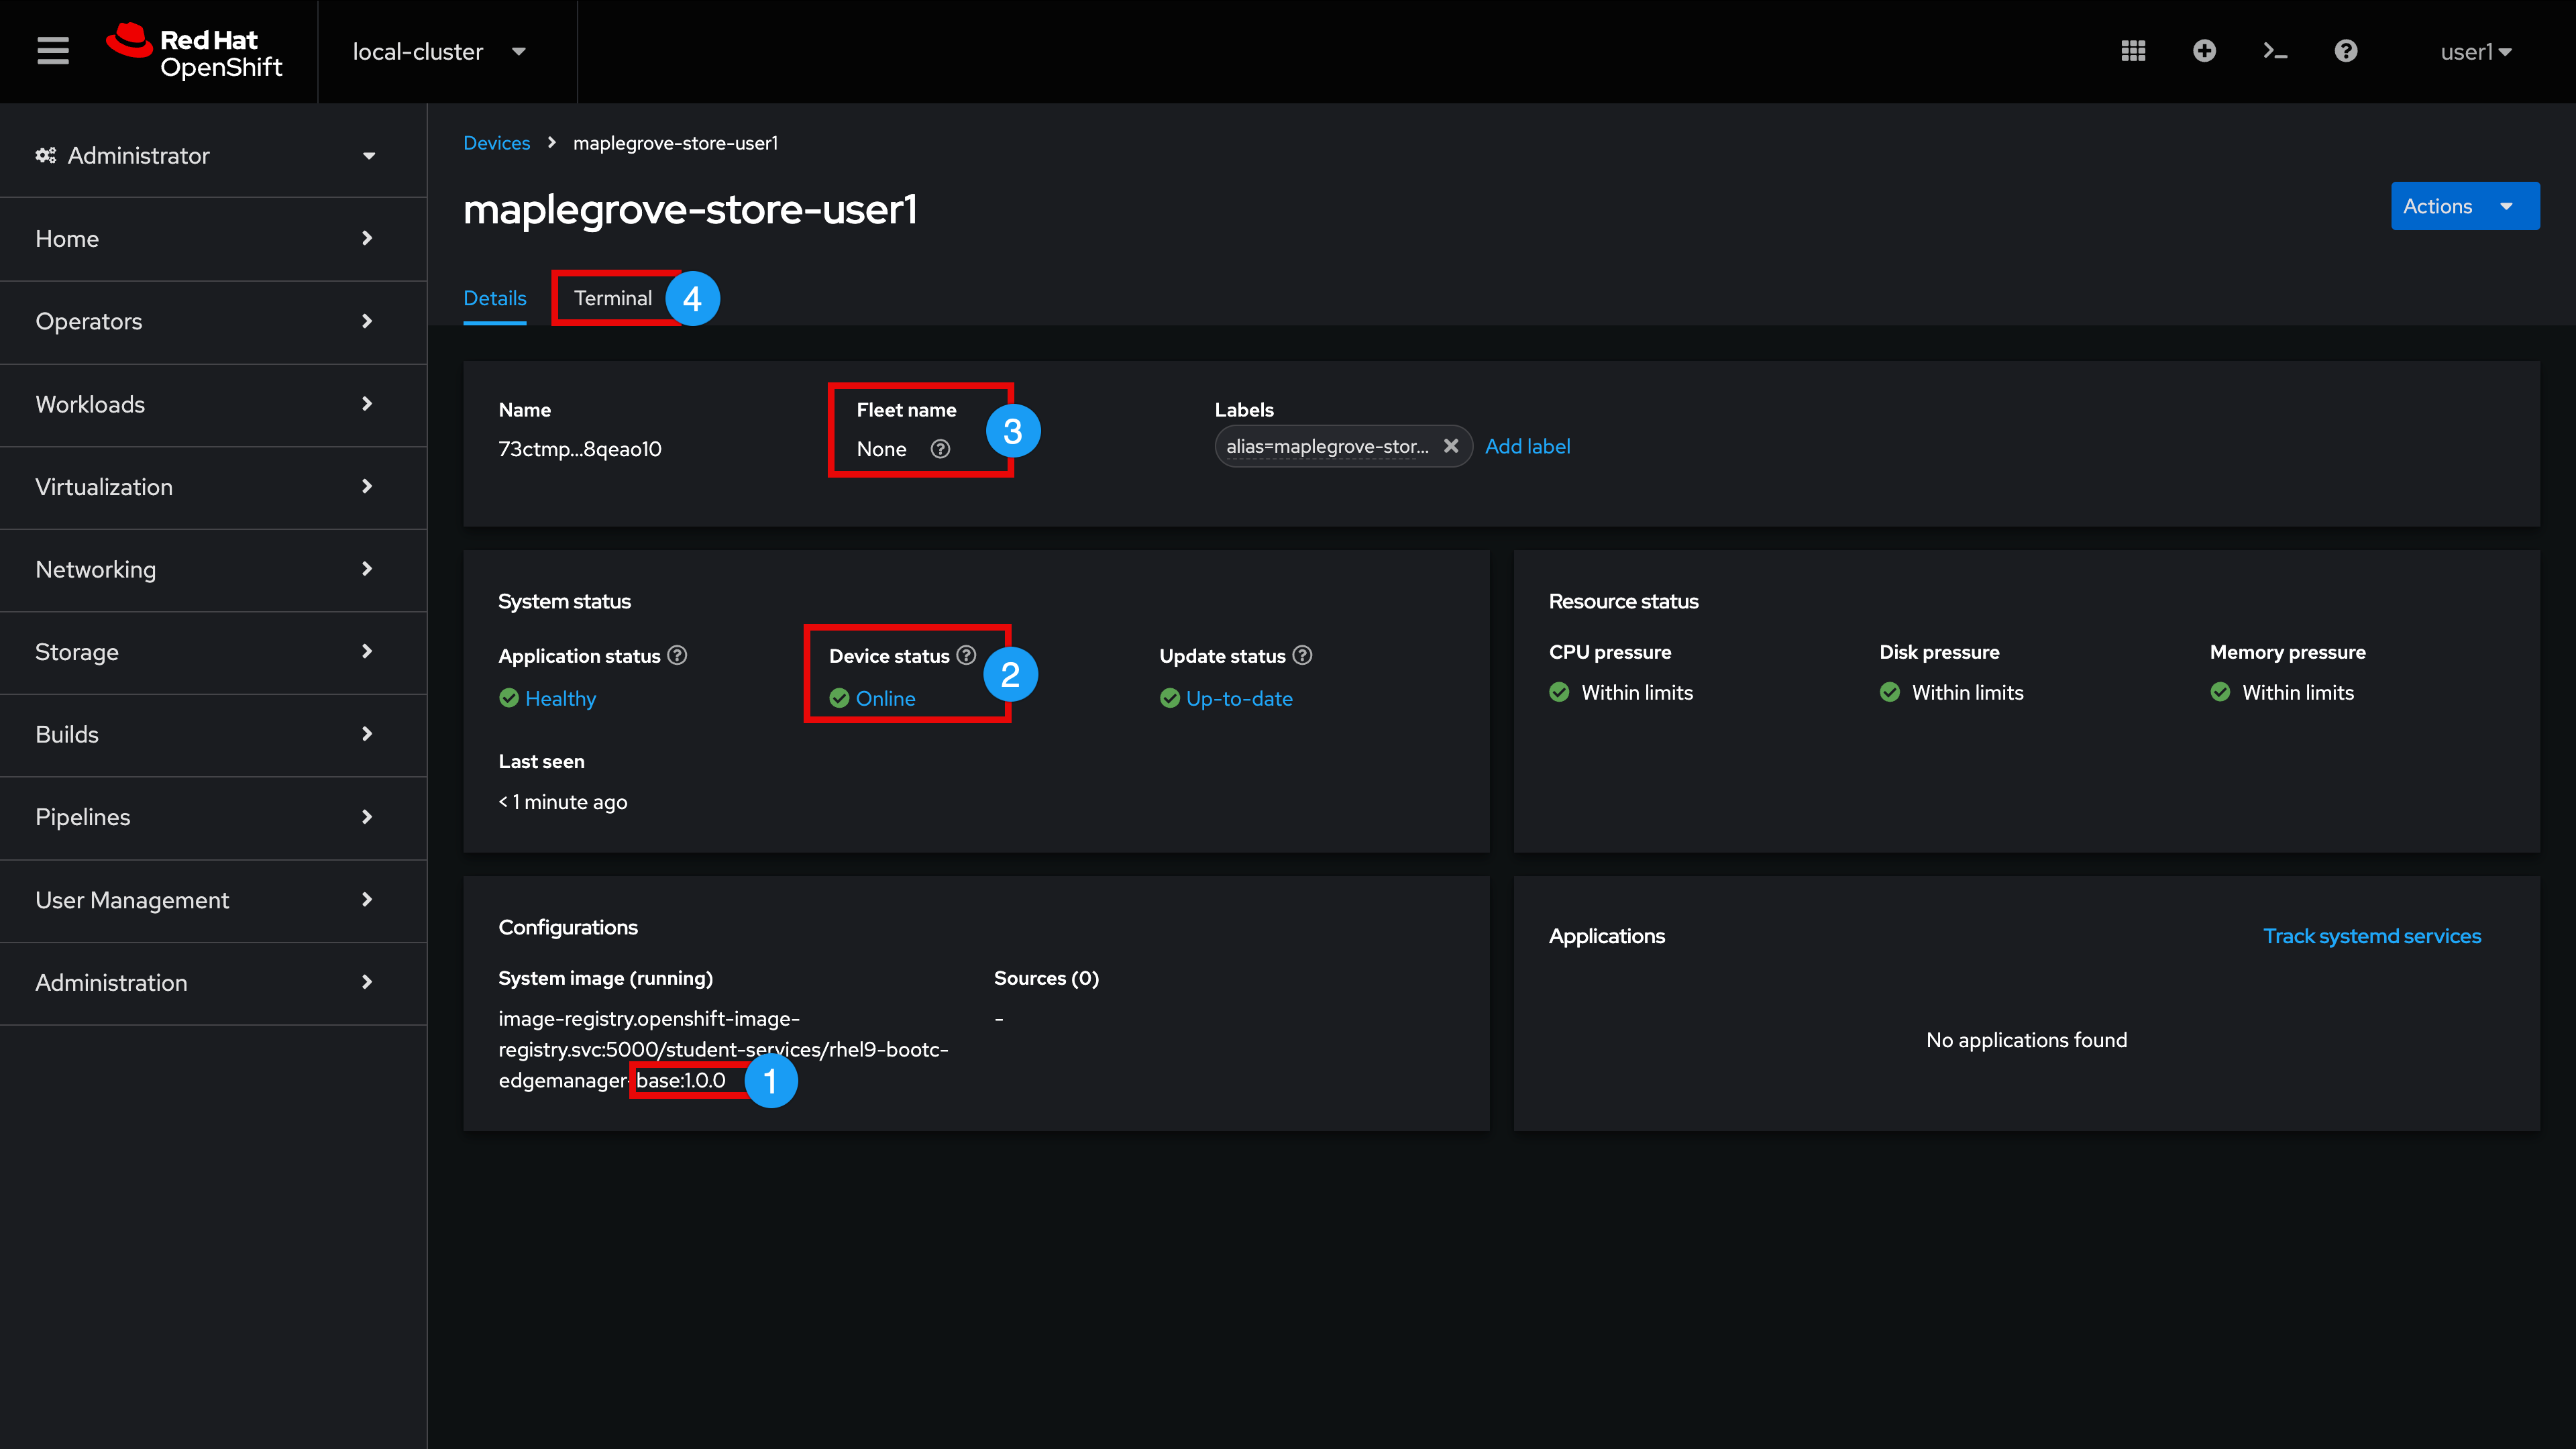Click the Sources (0) heading

(1046, 978)
